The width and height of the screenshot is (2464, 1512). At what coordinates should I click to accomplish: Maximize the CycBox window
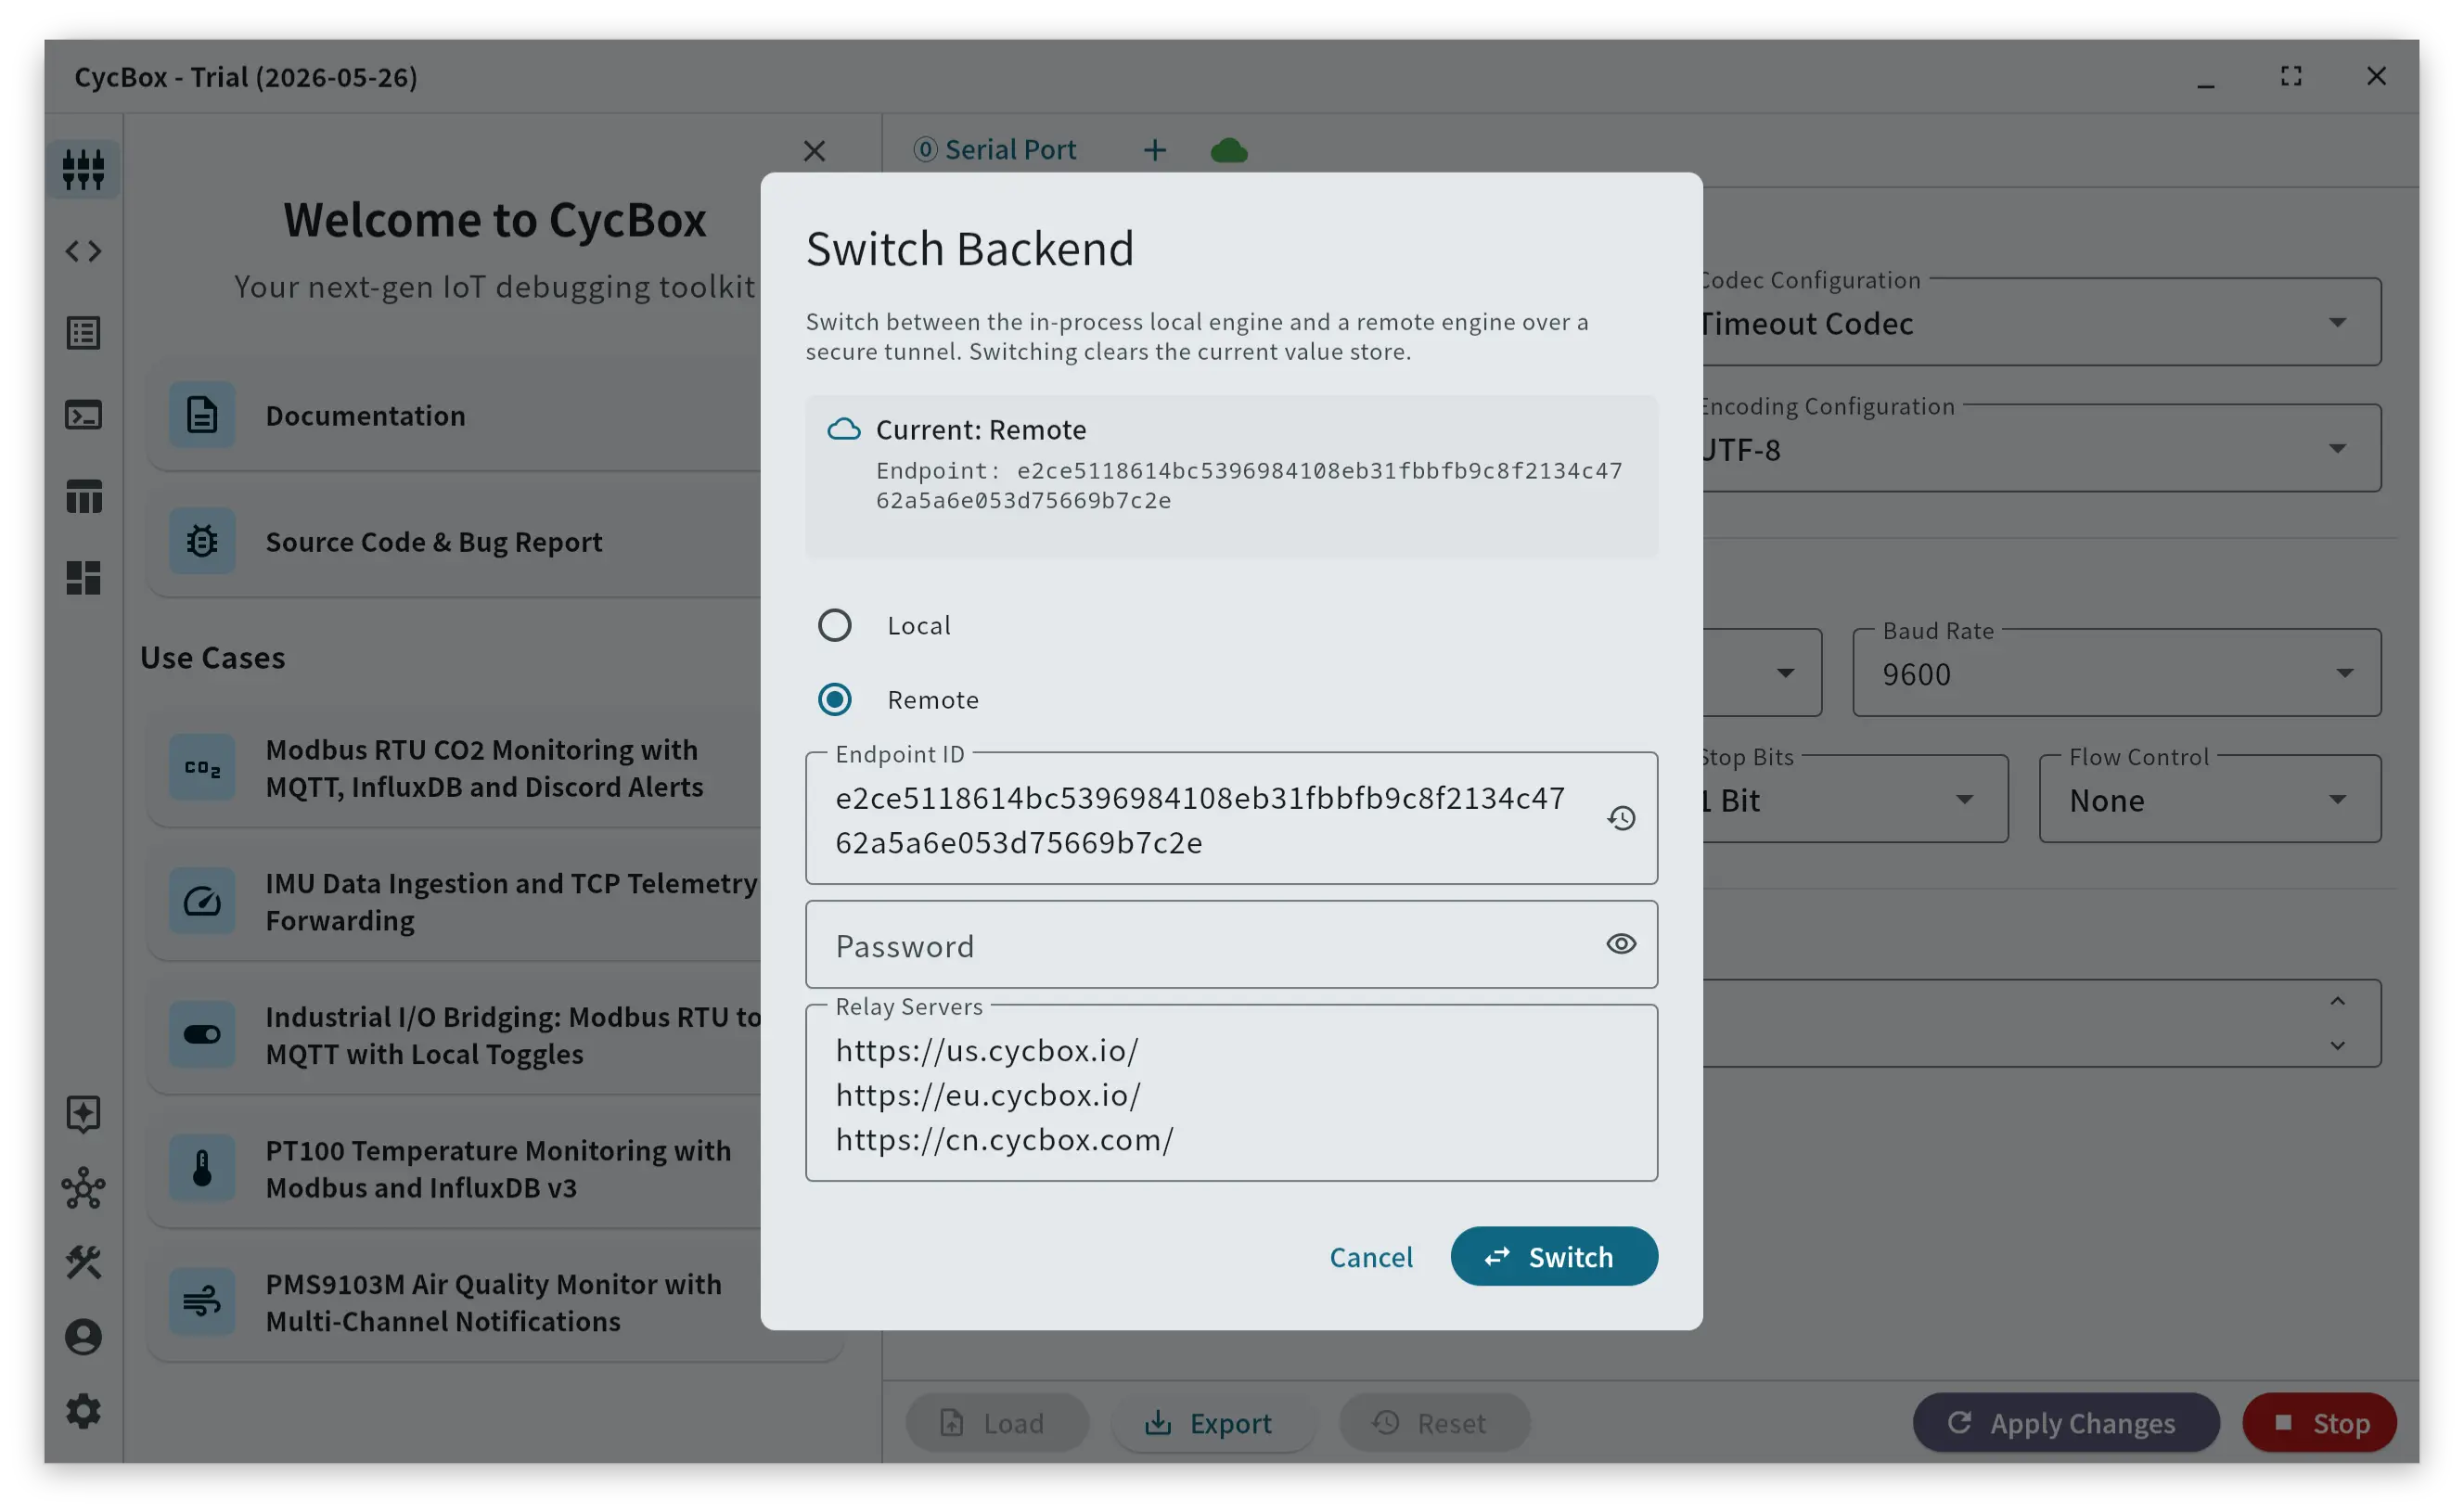(2291, 76)
